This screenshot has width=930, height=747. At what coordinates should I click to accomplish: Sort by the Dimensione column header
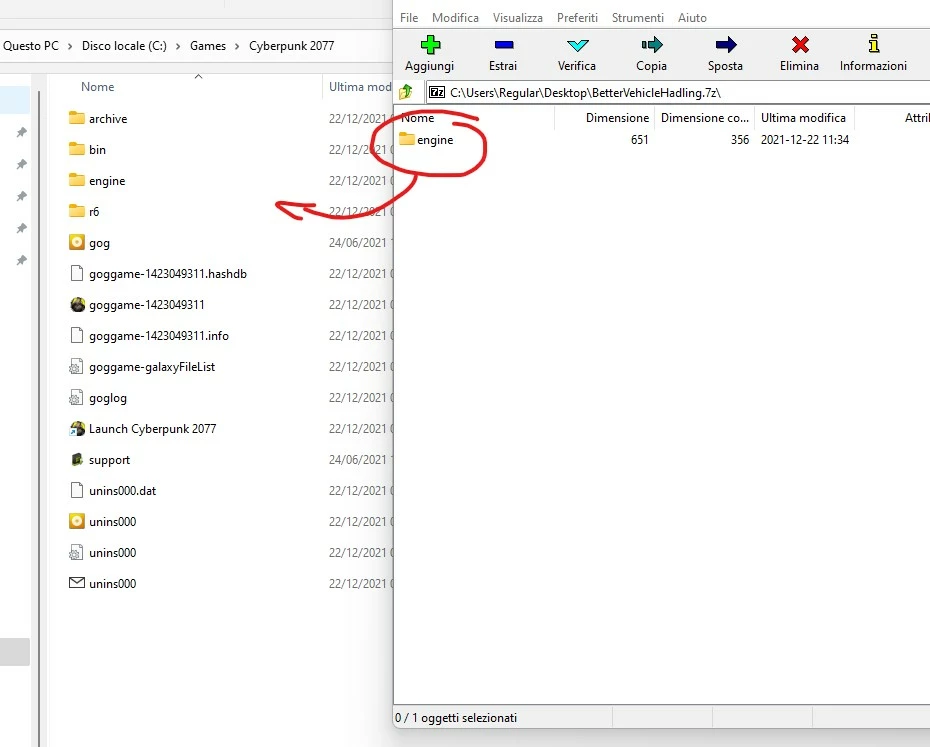click(x=617, y=118)
